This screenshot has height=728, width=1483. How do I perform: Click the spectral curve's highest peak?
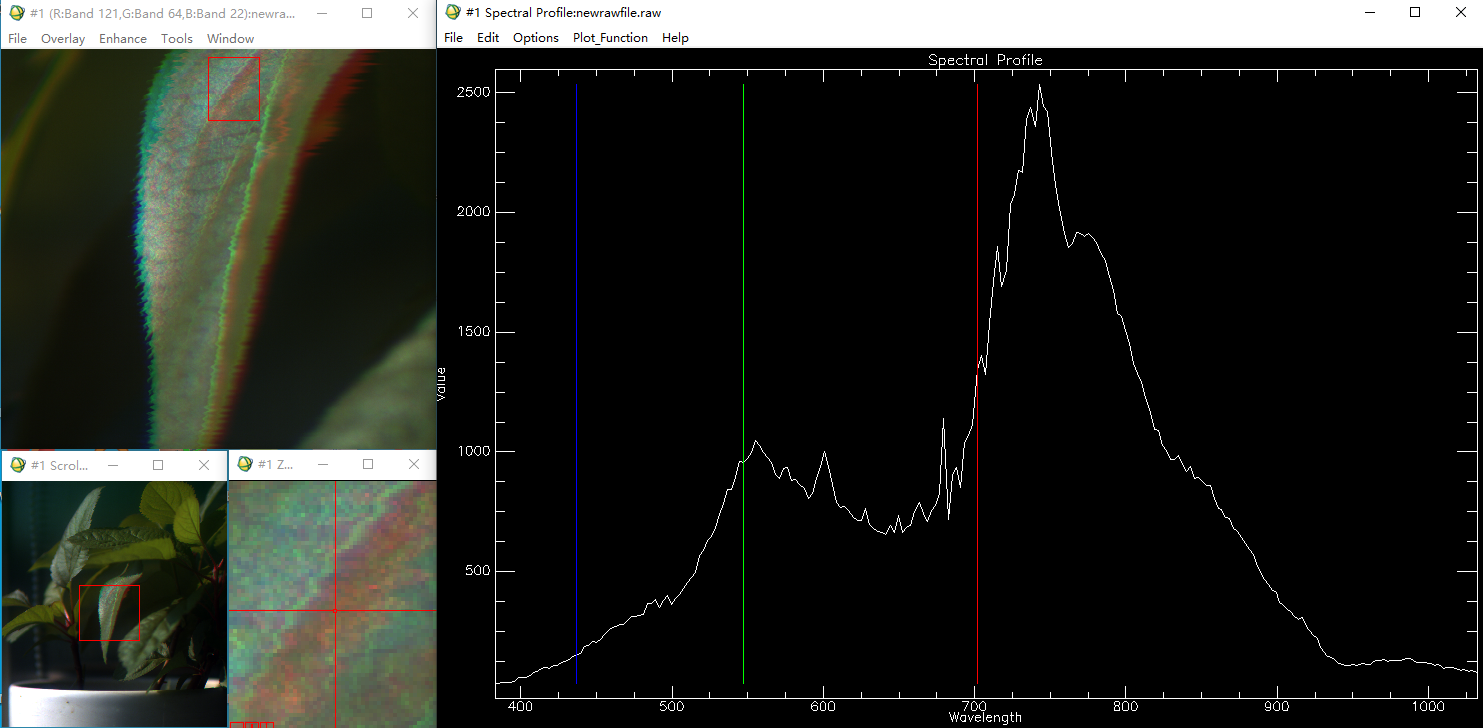(x=1040, y=86)
